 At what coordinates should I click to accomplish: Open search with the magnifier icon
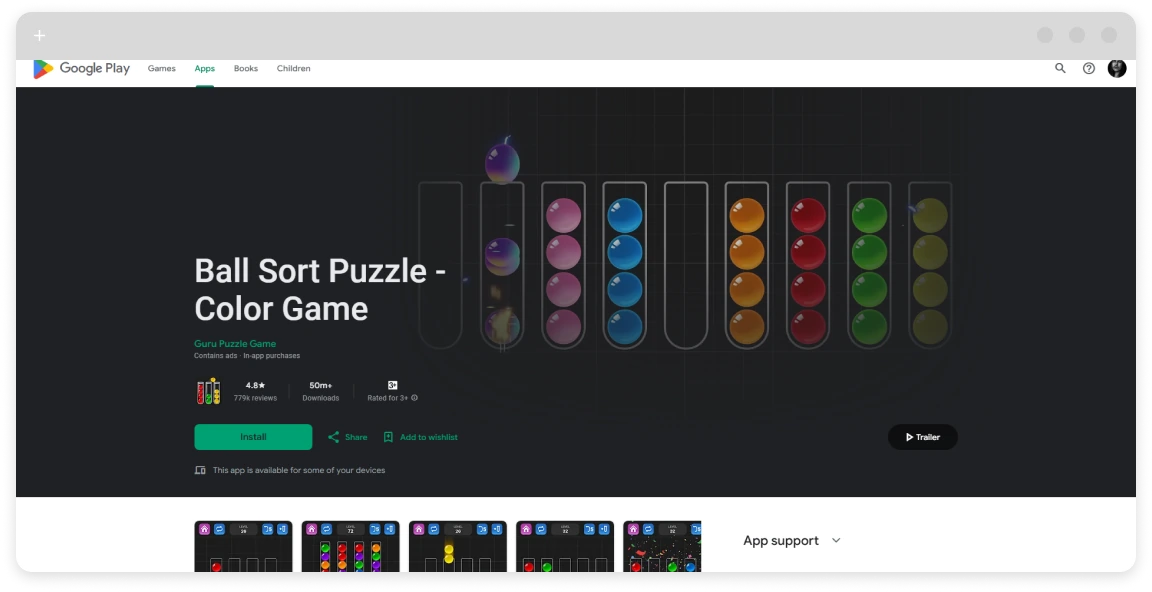tap(1060, 68)
